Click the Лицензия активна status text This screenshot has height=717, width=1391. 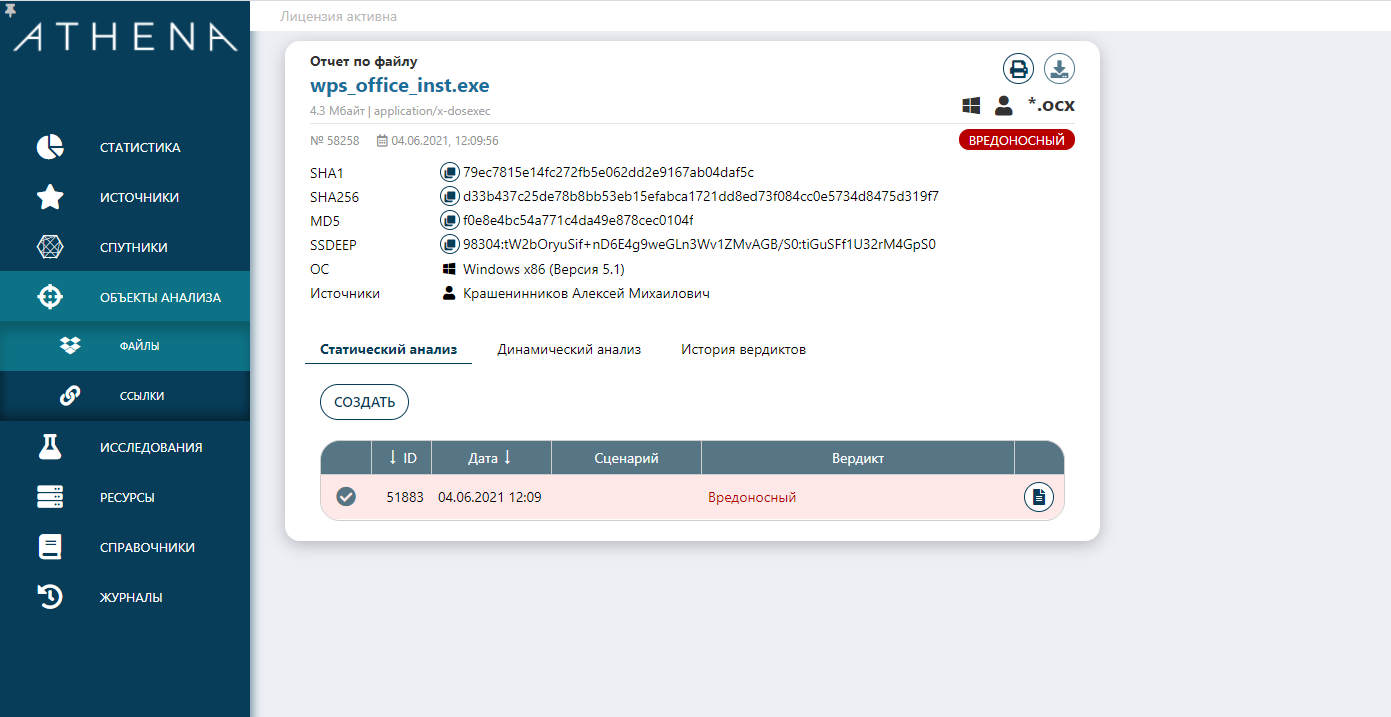tap(338, 17)
